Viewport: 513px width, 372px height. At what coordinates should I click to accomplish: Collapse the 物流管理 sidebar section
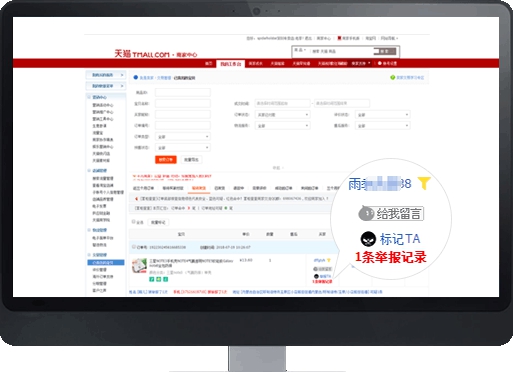click(89, 230)
